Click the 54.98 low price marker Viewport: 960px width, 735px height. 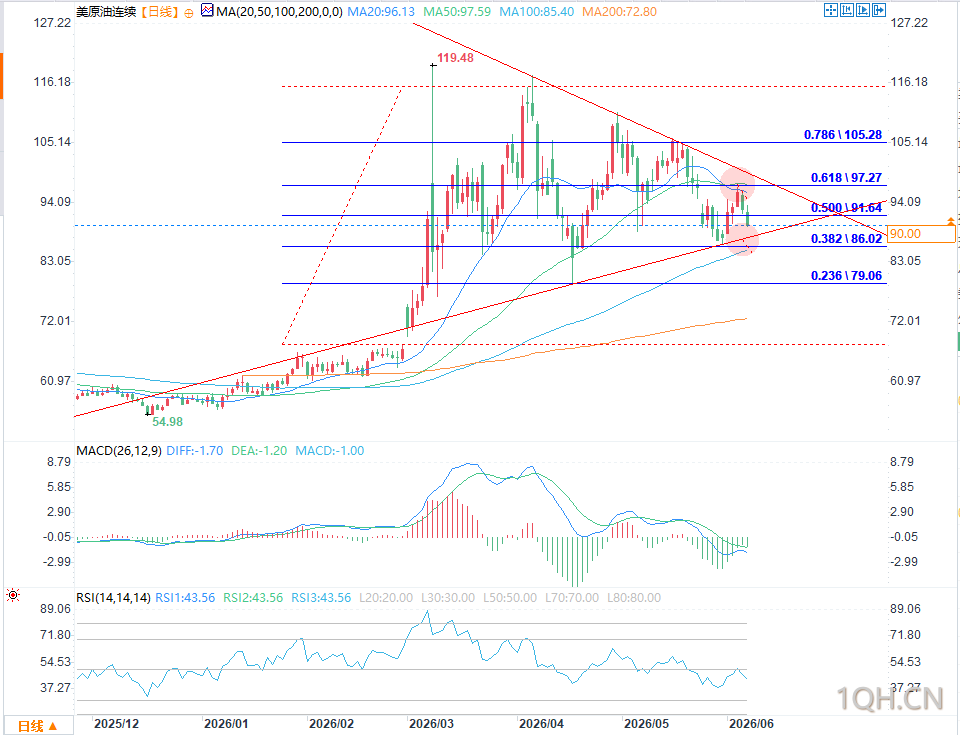(168, 421)
